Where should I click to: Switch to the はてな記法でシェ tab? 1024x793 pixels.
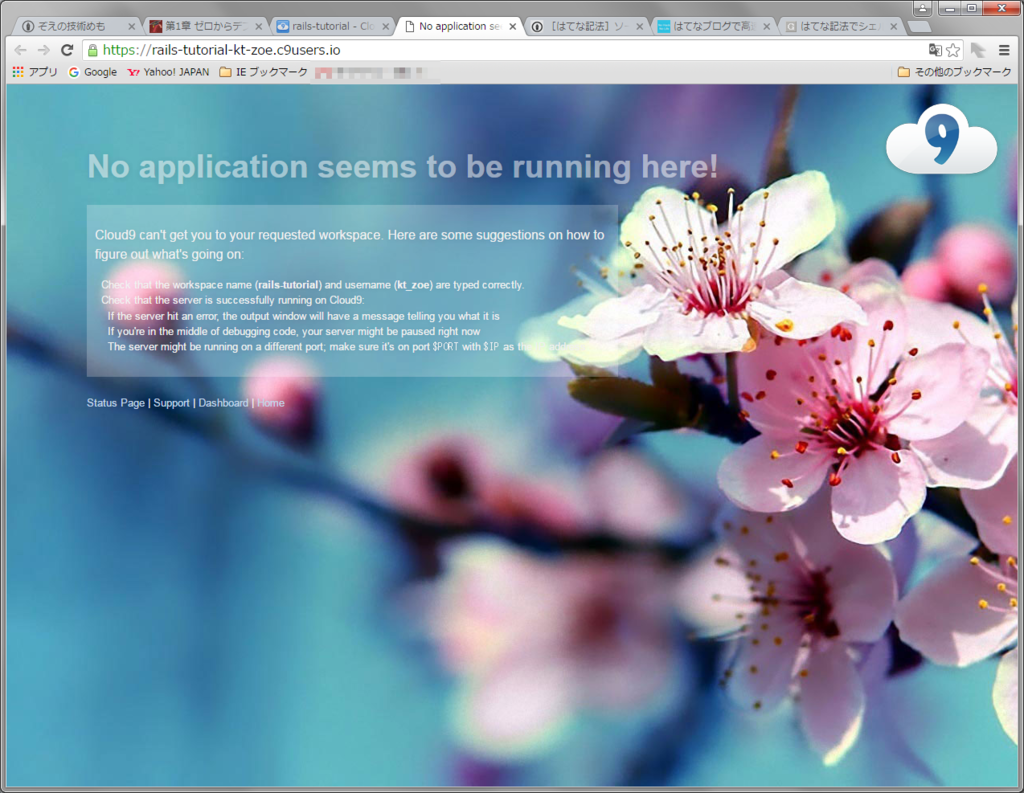point(840,26)
